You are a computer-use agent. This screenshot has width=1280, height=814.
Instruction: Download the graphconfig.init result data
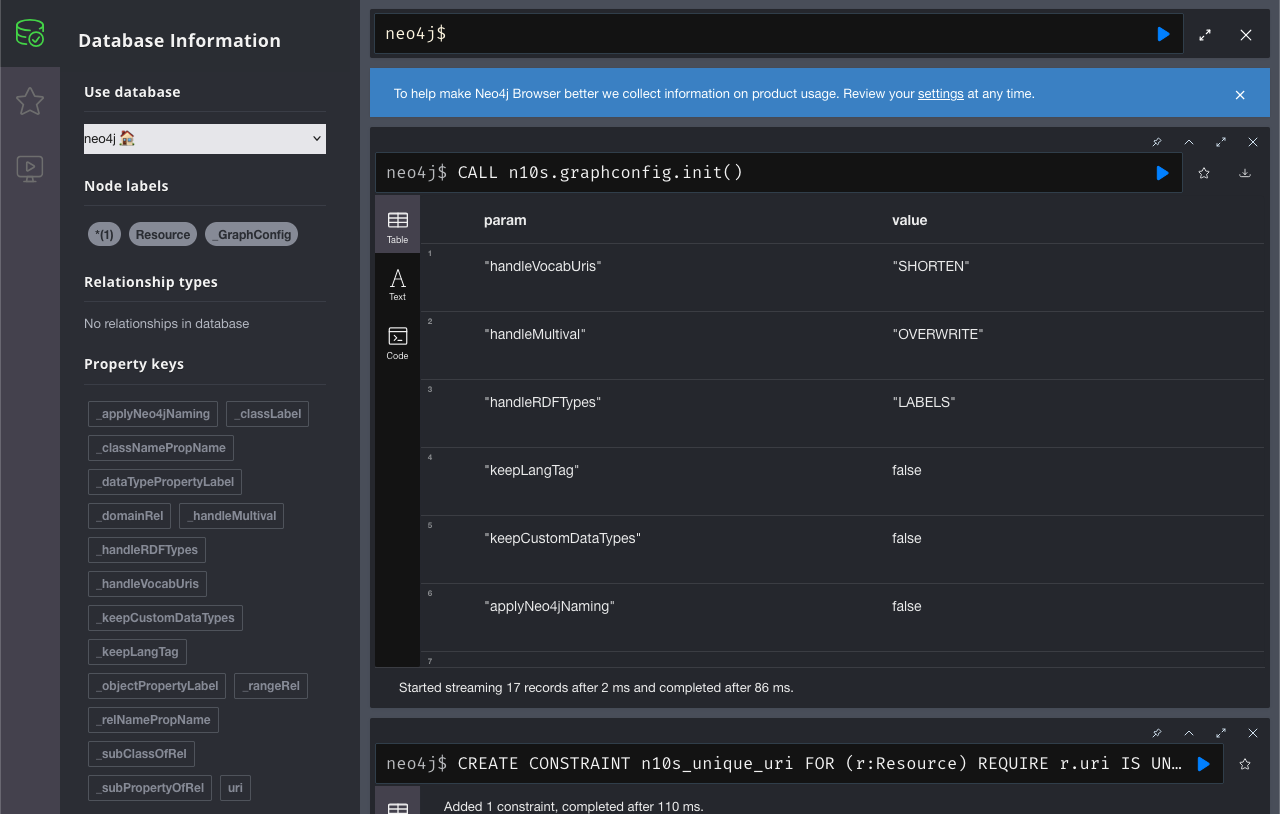pyautogui.click(x=1245, y=173)
